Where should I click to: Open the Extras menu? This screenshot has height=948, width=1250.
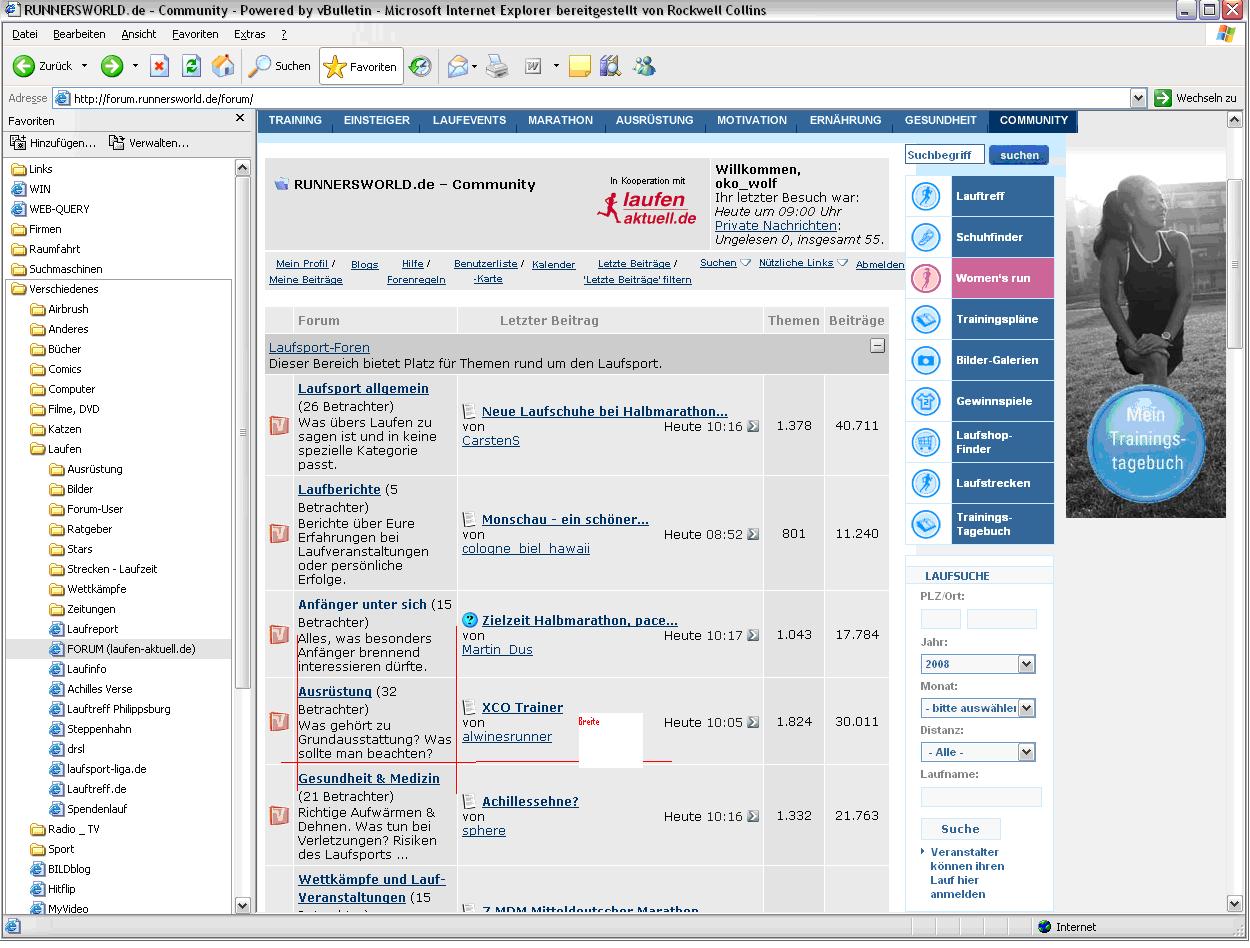coord(249,34)
